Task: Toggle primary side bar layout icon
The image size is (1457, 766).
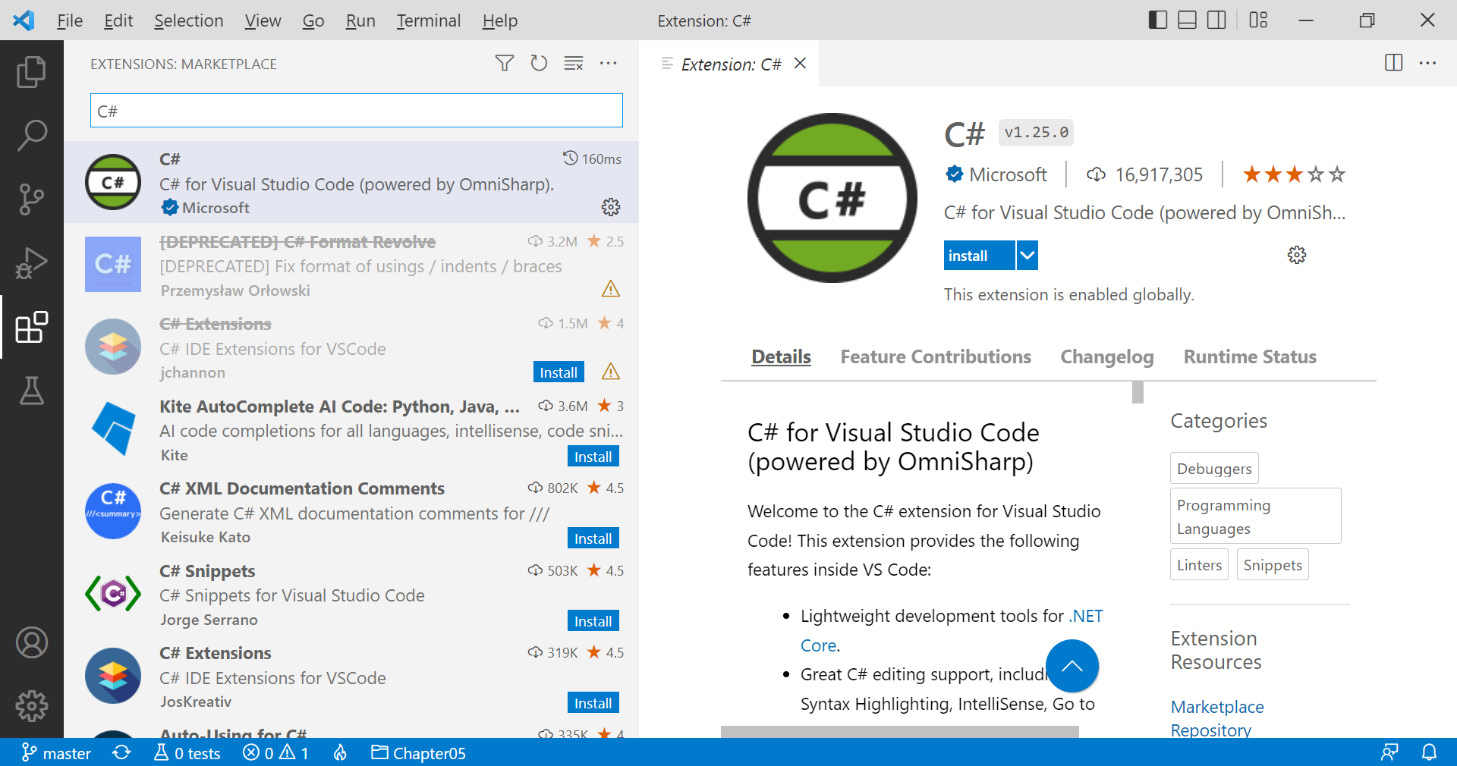Action: click(1158, 20)
